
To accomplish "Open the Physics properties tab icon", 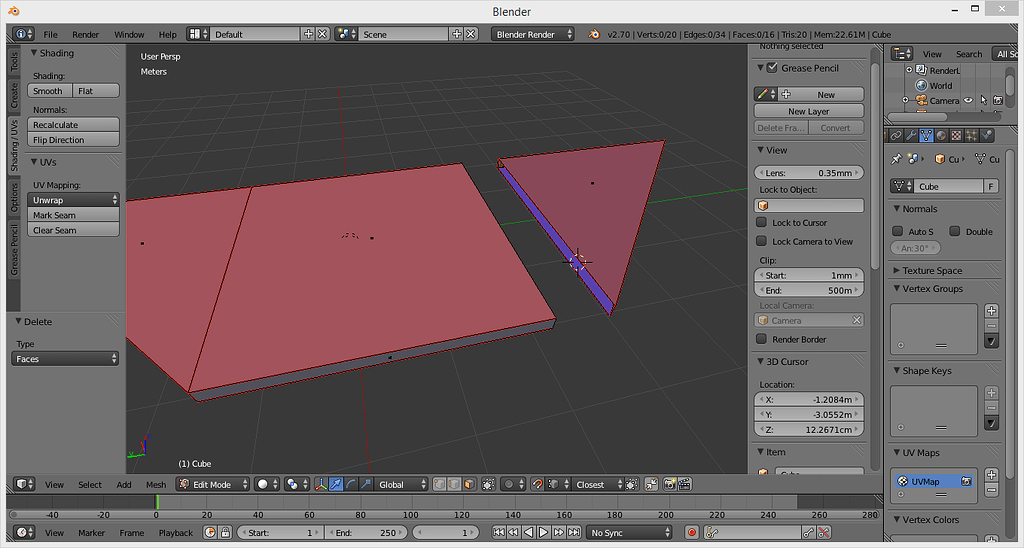I will click(986, 135).
